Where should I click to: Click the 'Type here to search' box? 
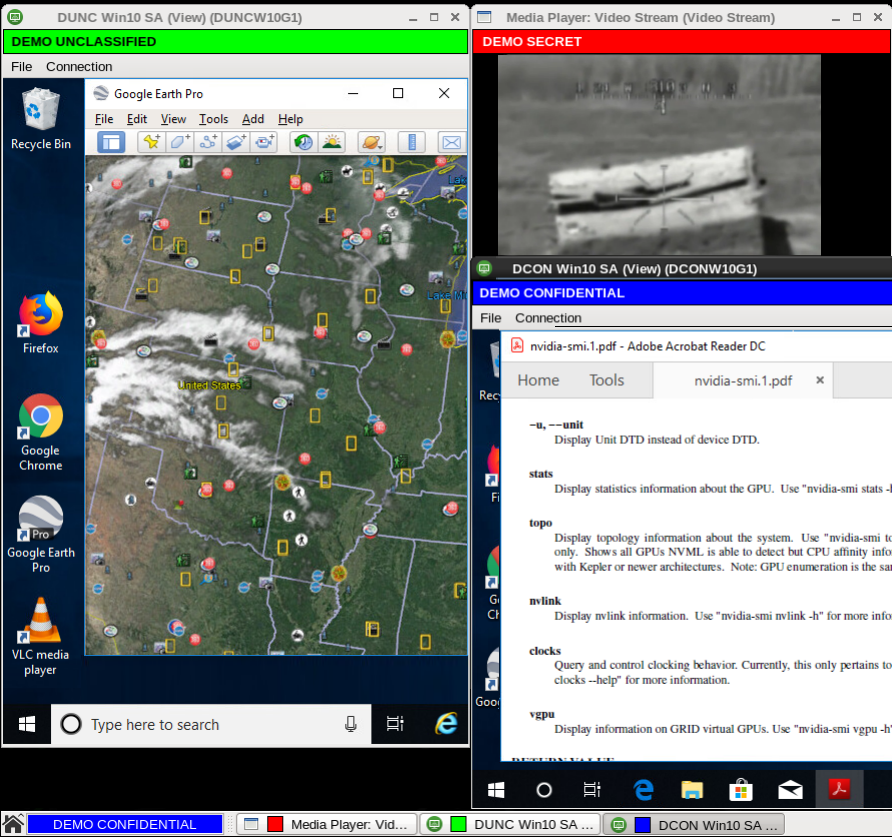211,724
